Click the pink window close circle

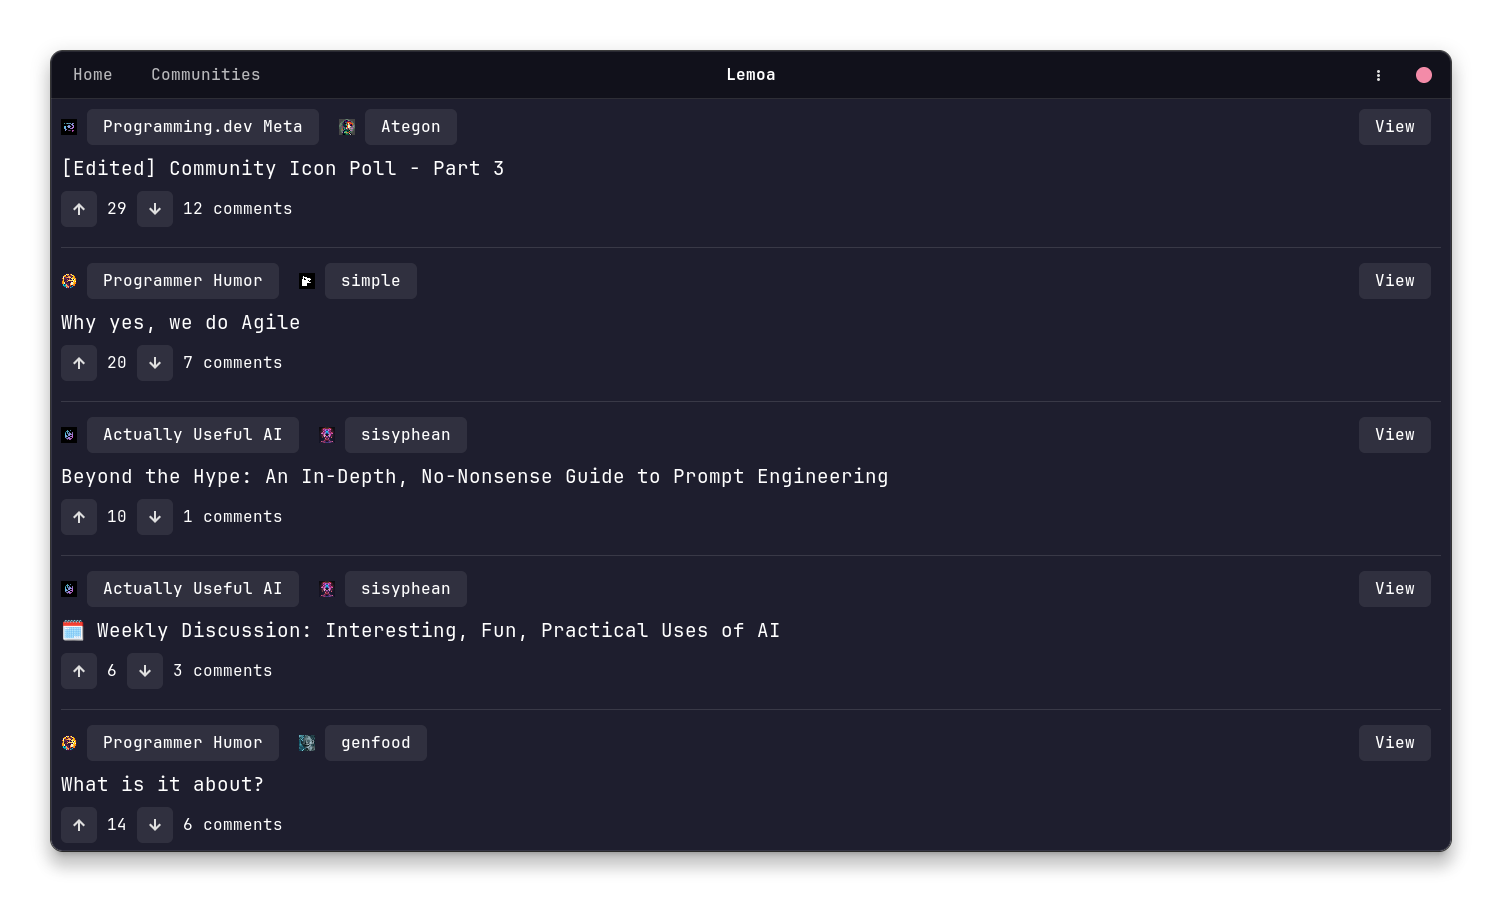tap(1424, 75)
